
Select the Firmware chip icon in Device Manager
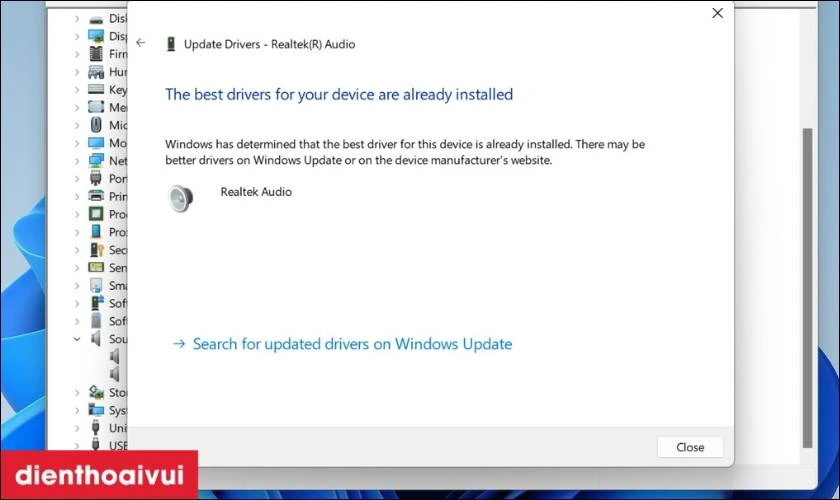coord(96,54)
